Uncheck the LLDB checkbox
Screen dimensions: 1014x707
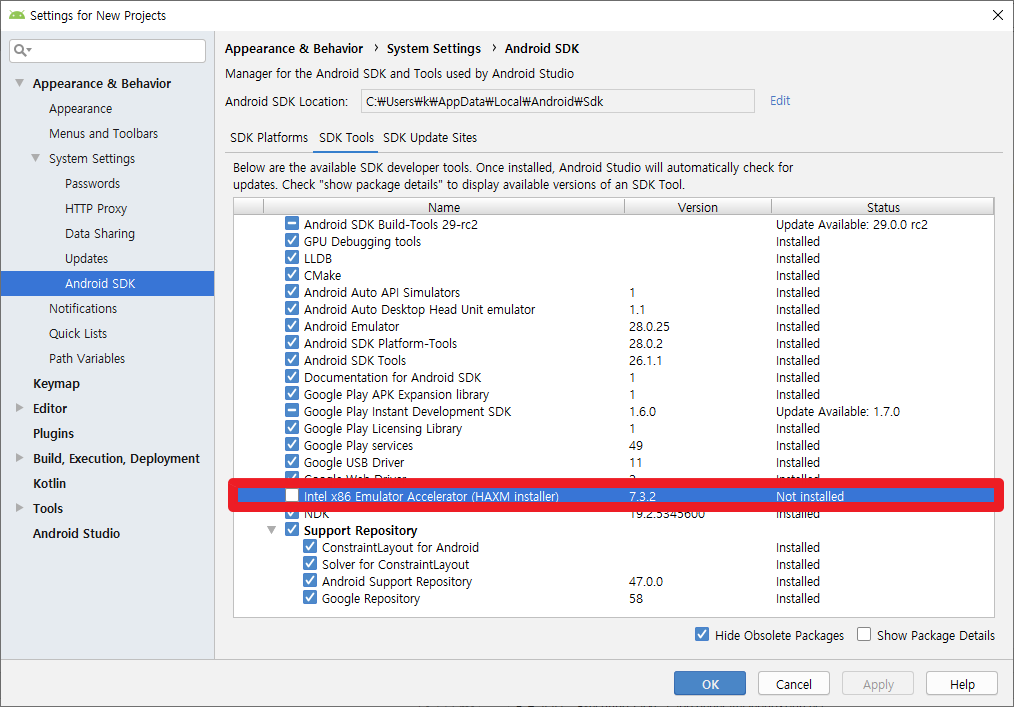tap(292, 257)
